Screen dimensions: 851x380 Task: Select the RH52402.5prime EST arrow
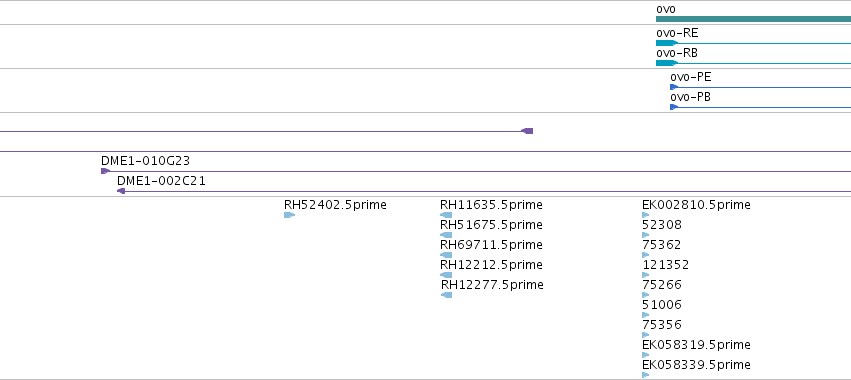[289, 215]
